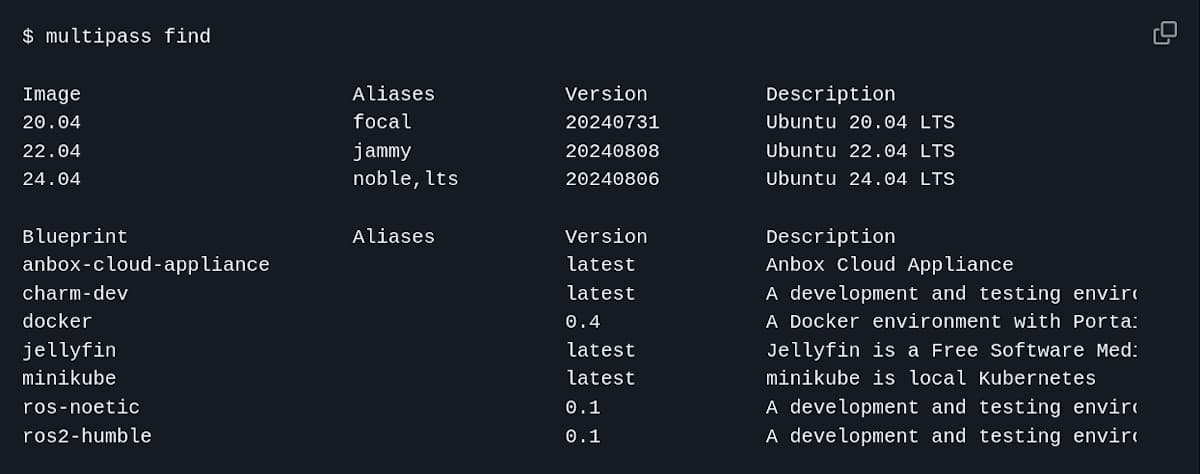Click the 'focal' alias
The height and width of the screenshot is (474, 1200).
tap(382, 123)
